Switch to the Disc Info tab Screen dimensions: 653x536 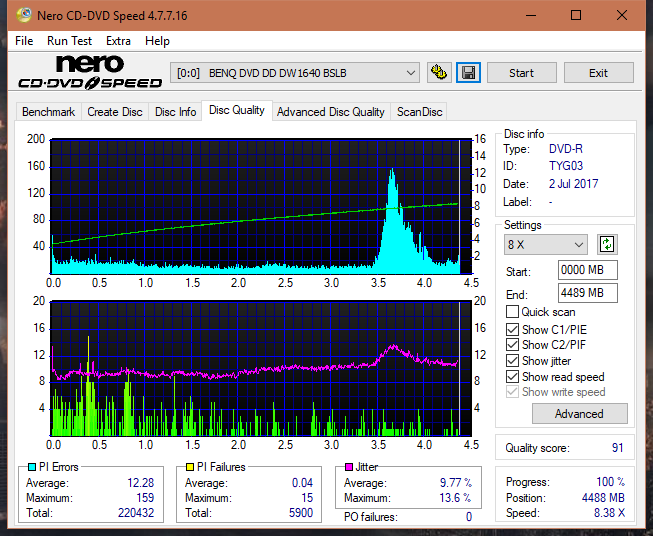click(x=175, y=112)
